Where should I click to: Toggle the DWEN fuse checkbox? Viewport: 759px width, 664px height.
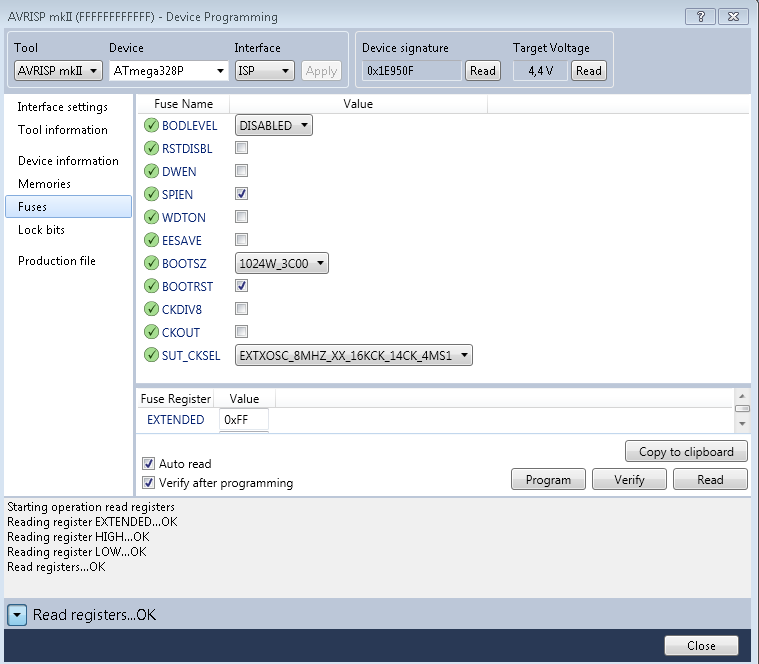[241, 171]
